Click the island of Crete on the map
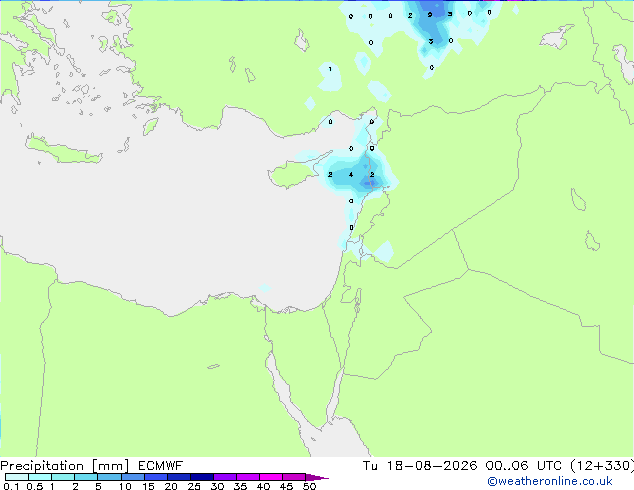 (x=64, y=150)
